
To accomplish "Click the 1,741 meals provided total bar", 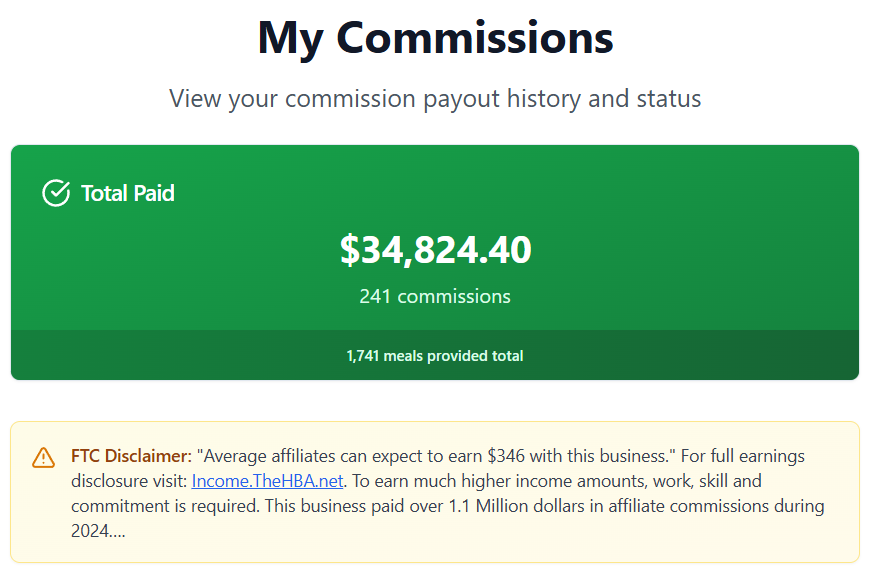I will click(x=435, y=356).
